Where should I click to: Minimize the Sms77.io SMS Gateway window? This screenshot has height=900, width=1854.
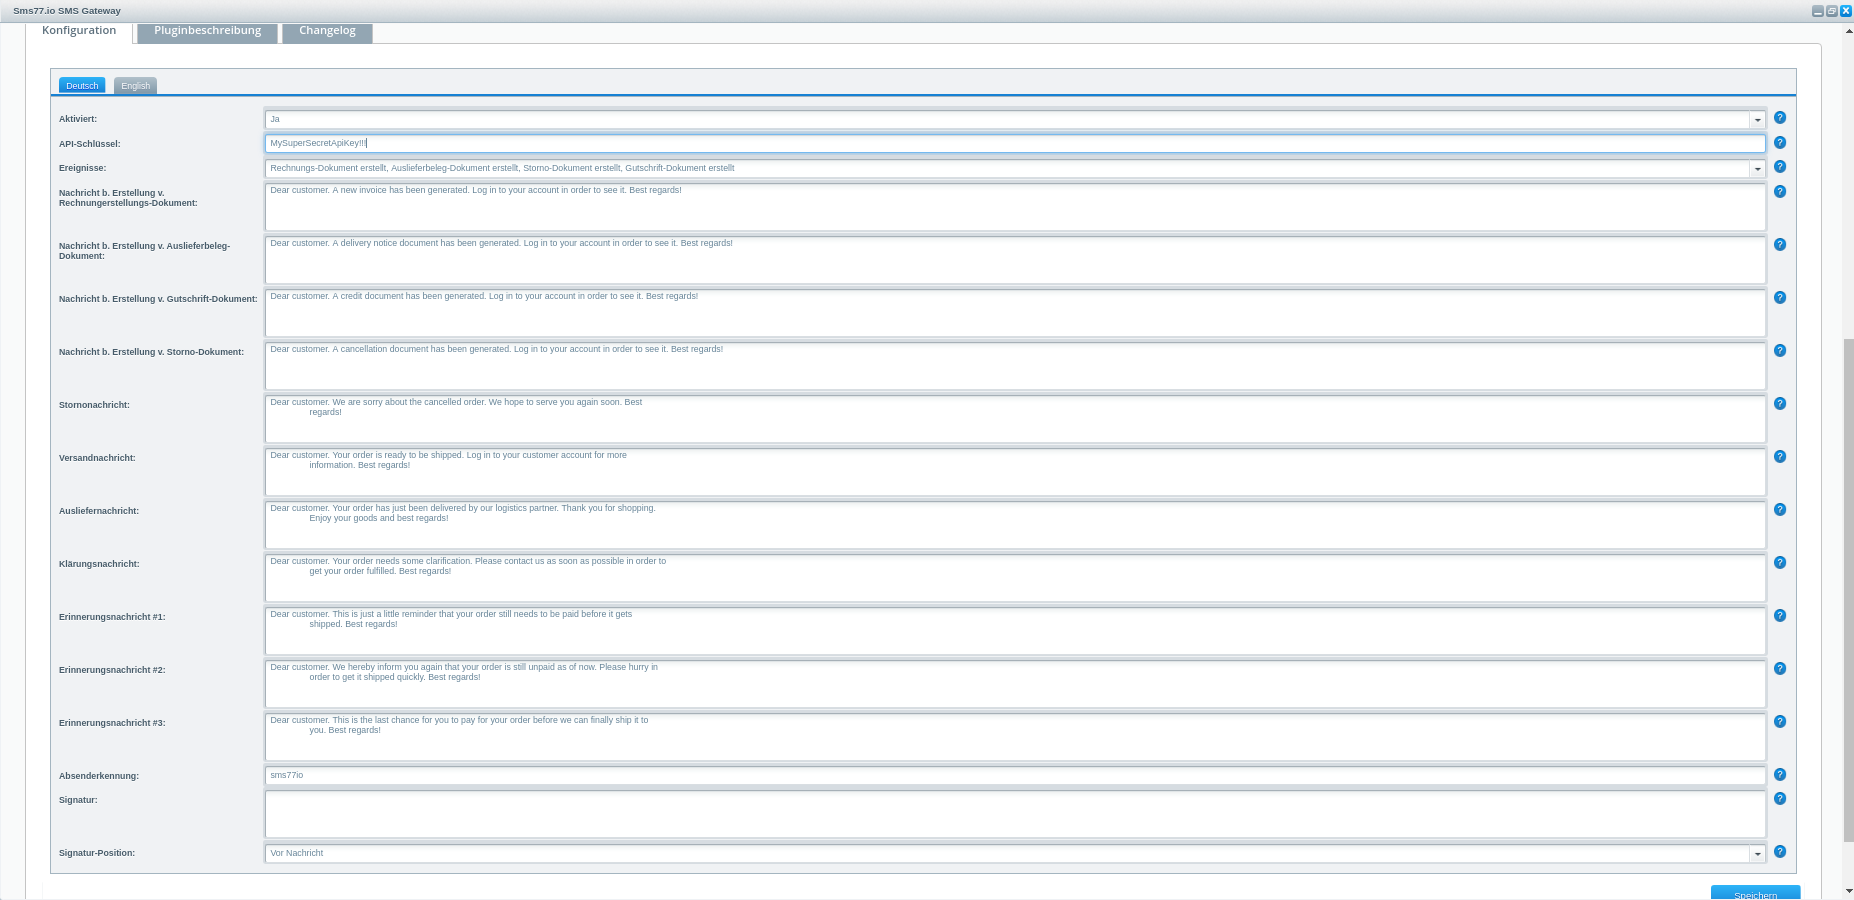pyautogui.click(x=1818, y=11)
